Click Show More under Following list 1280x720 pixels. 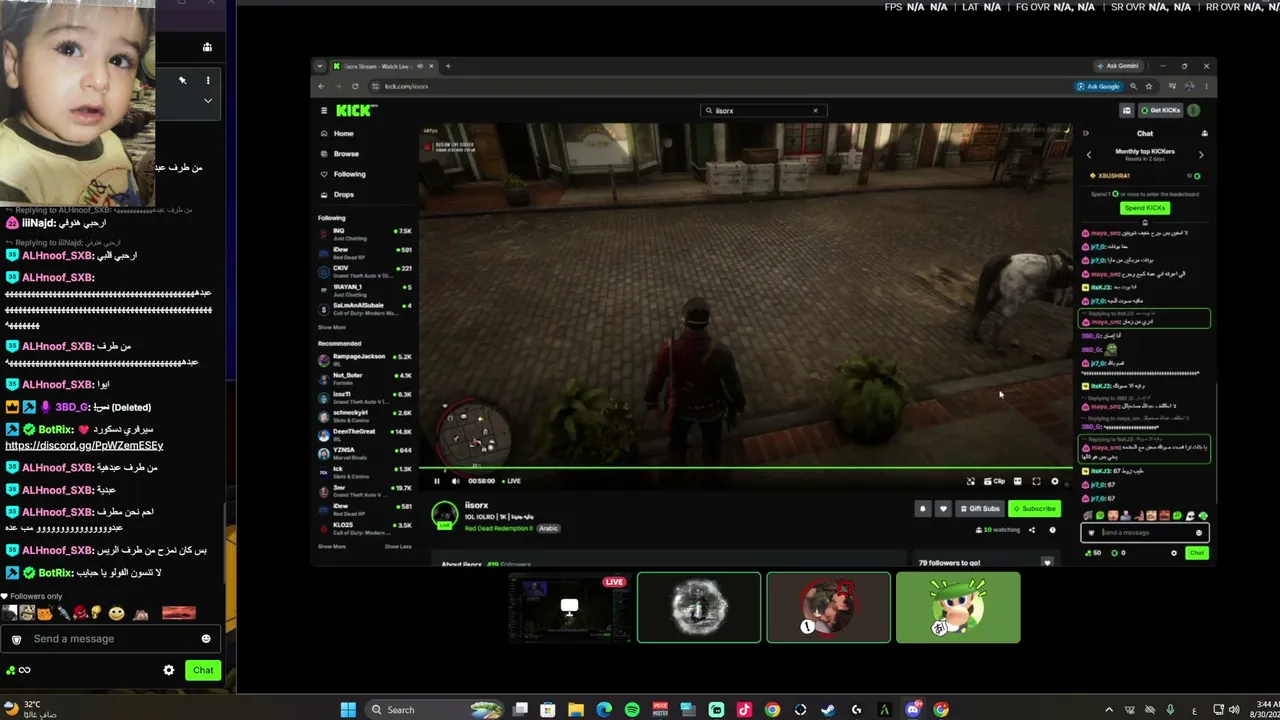pyautogui.click(x=332, y=327)
